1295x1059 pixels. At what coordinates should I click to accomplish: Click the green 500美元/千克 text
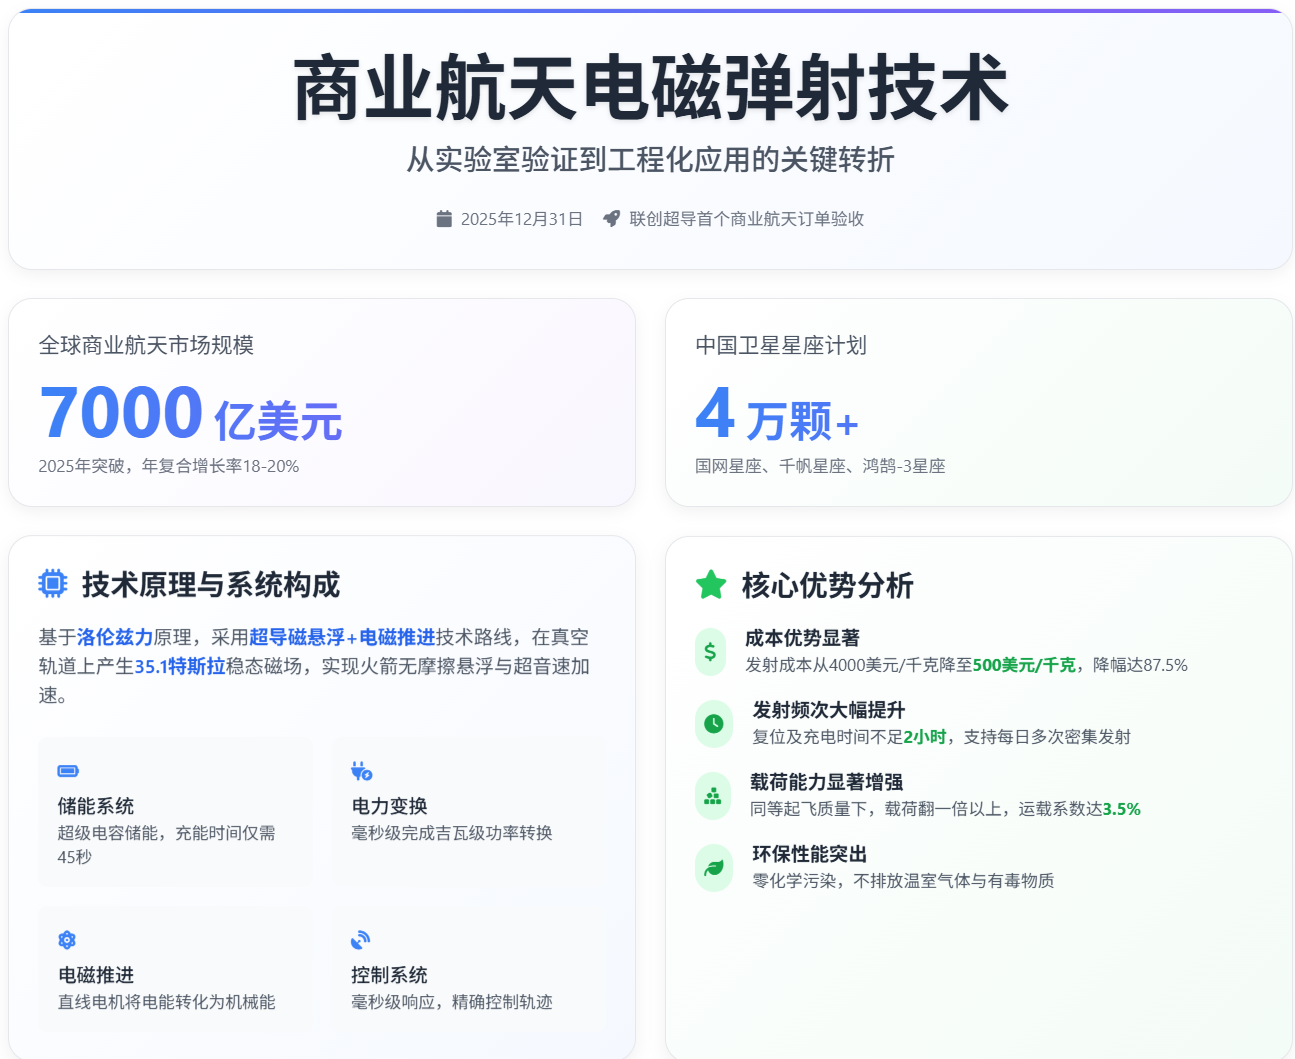tap(1024, 665)
